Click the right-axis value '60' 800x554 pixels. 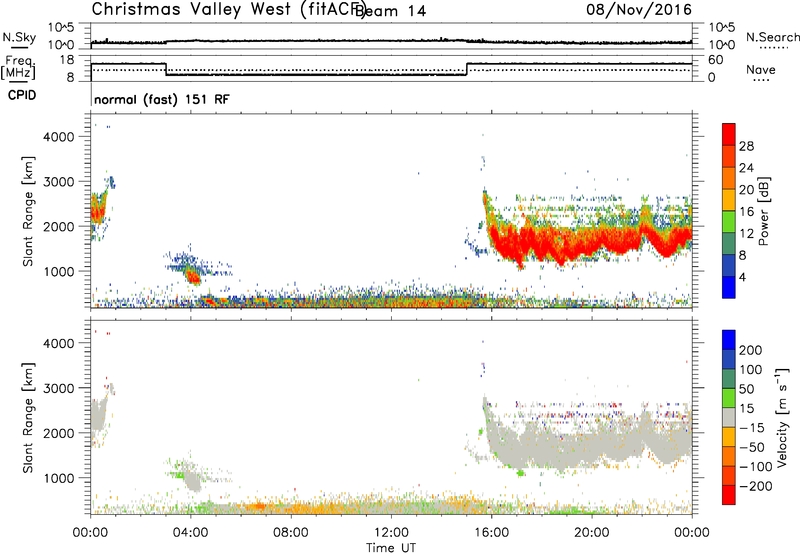click(716, 60)
